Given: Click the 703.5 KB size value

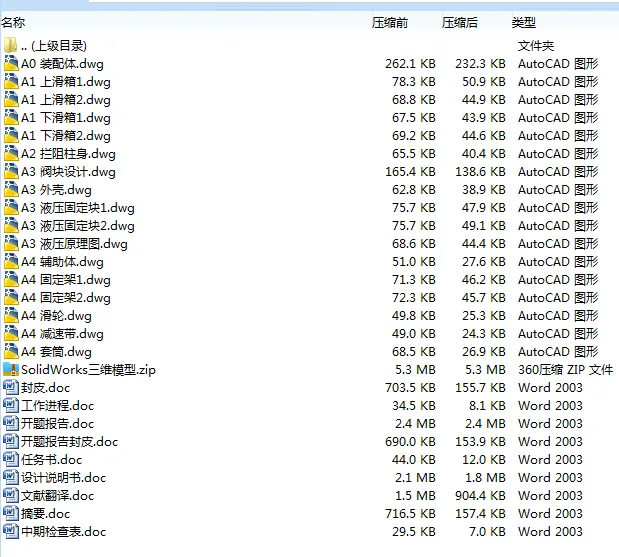Looking at the screenshot, I should [411, 388].
